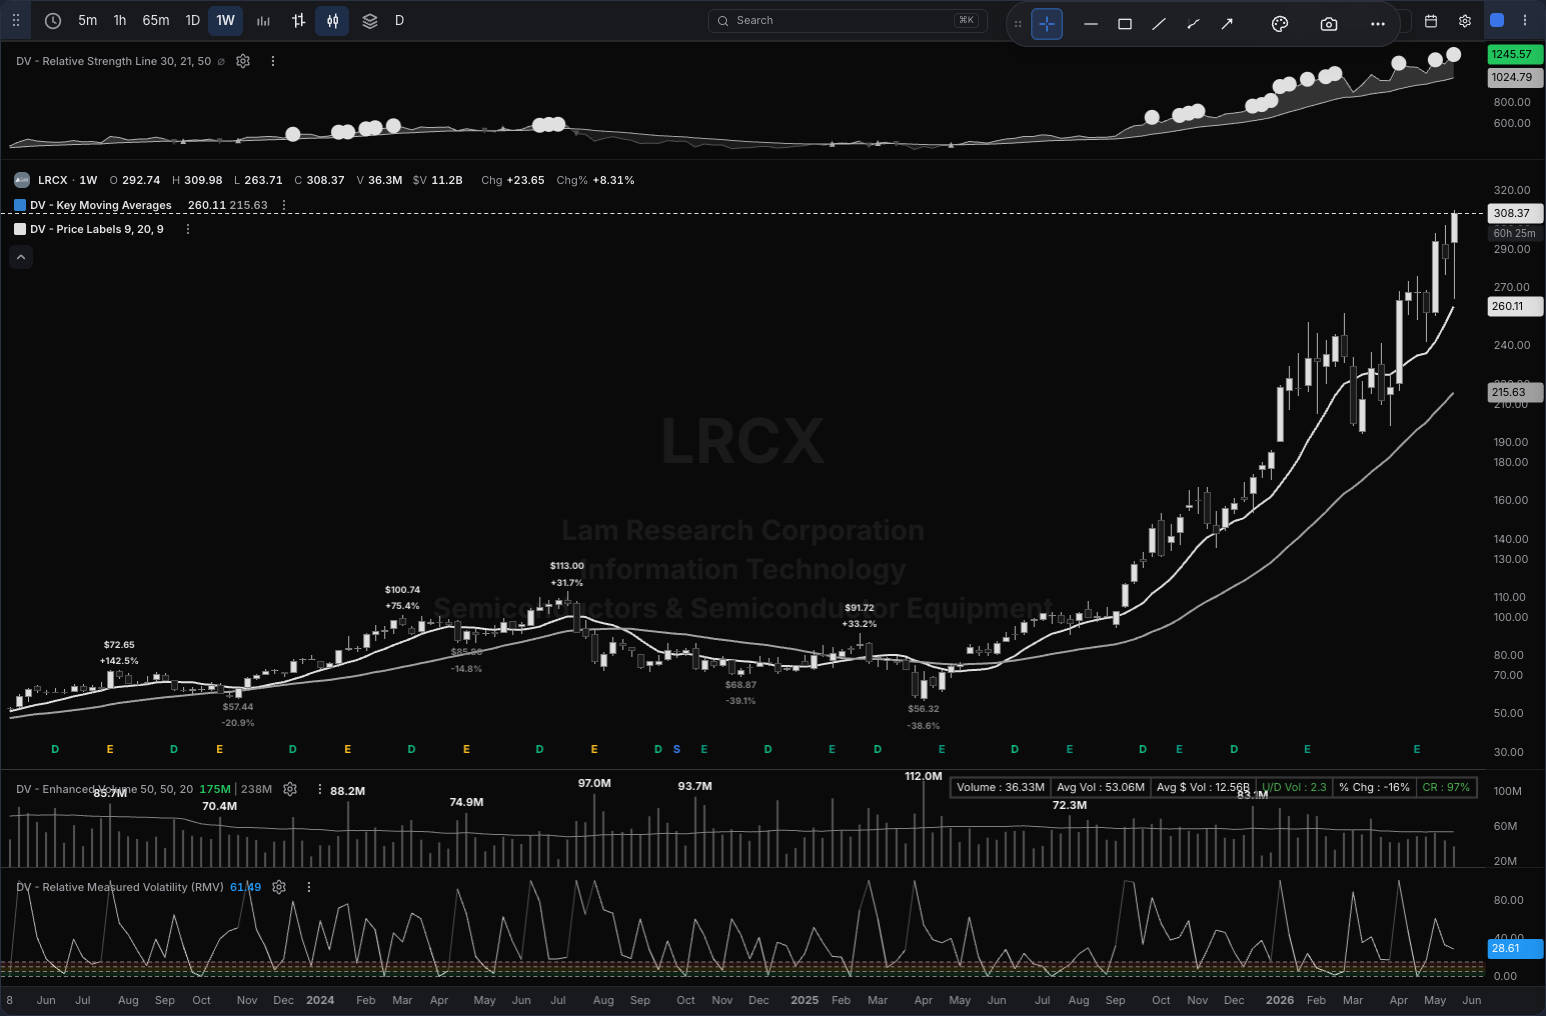Click the blue S marker on timeline

(677, 749)
